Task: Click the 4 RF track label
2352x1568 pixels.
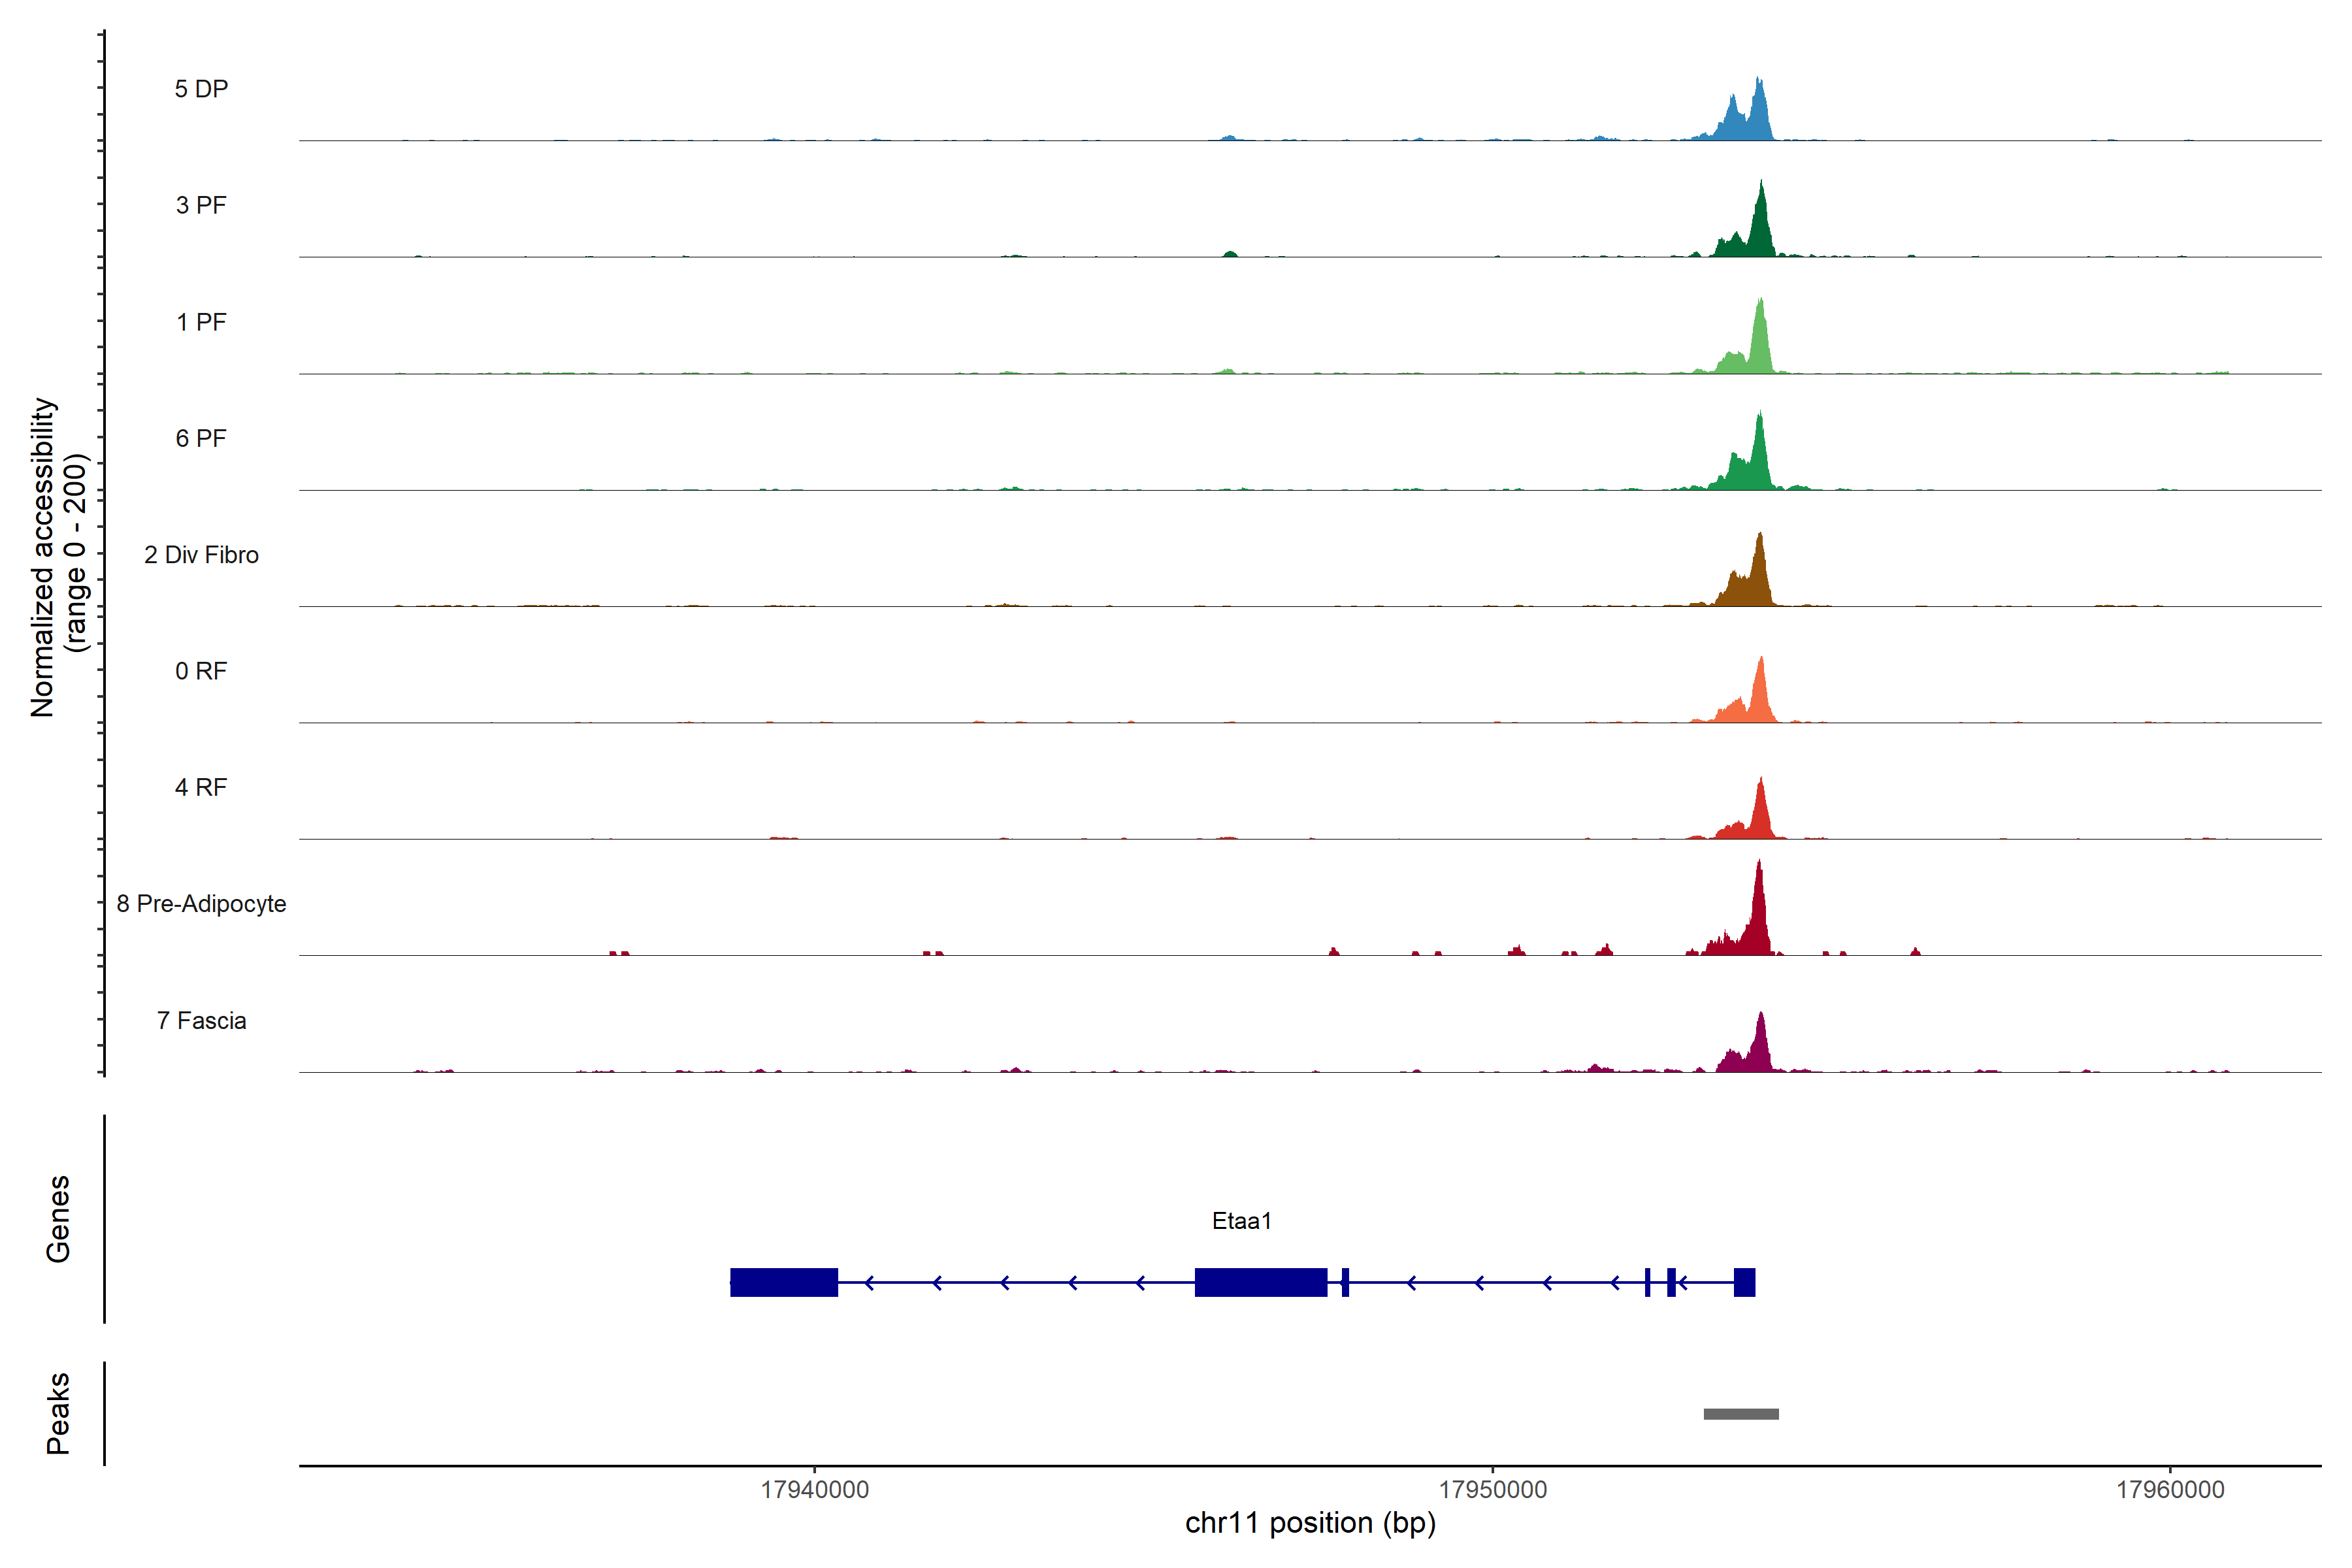Action: 201,787
